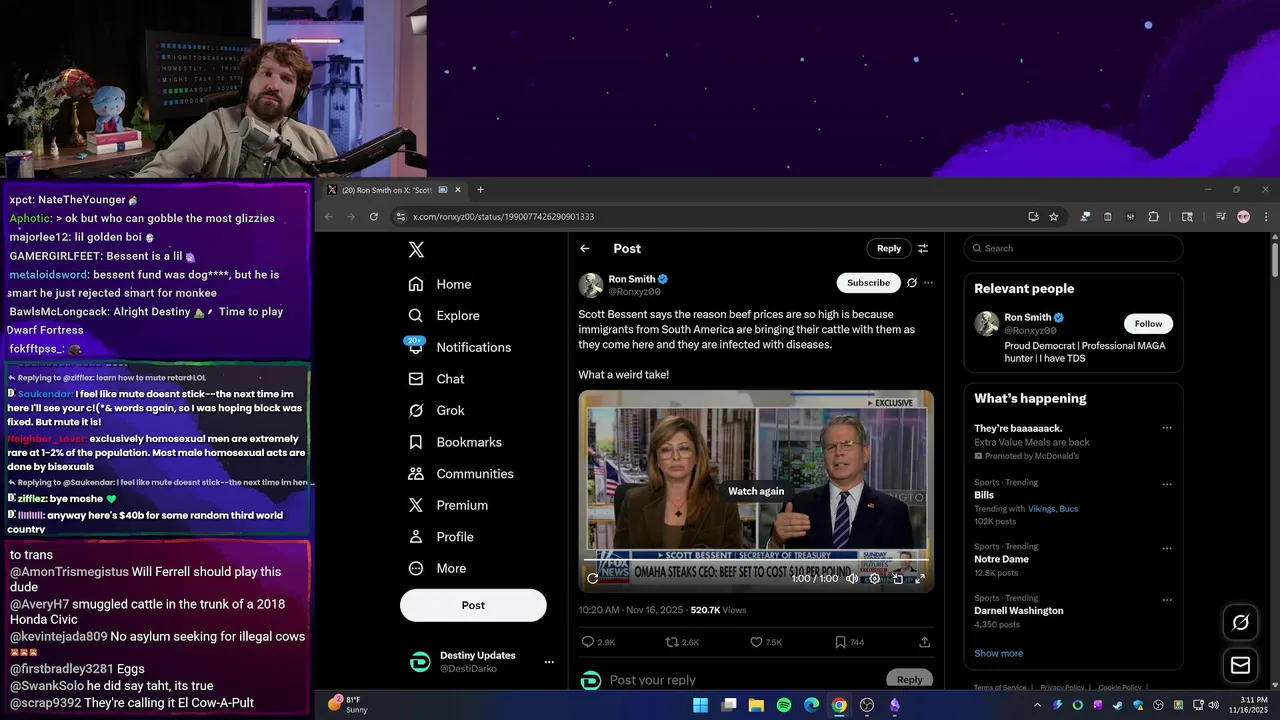
Task: Click the X logo in the sidebar
Action: [416, 250]
